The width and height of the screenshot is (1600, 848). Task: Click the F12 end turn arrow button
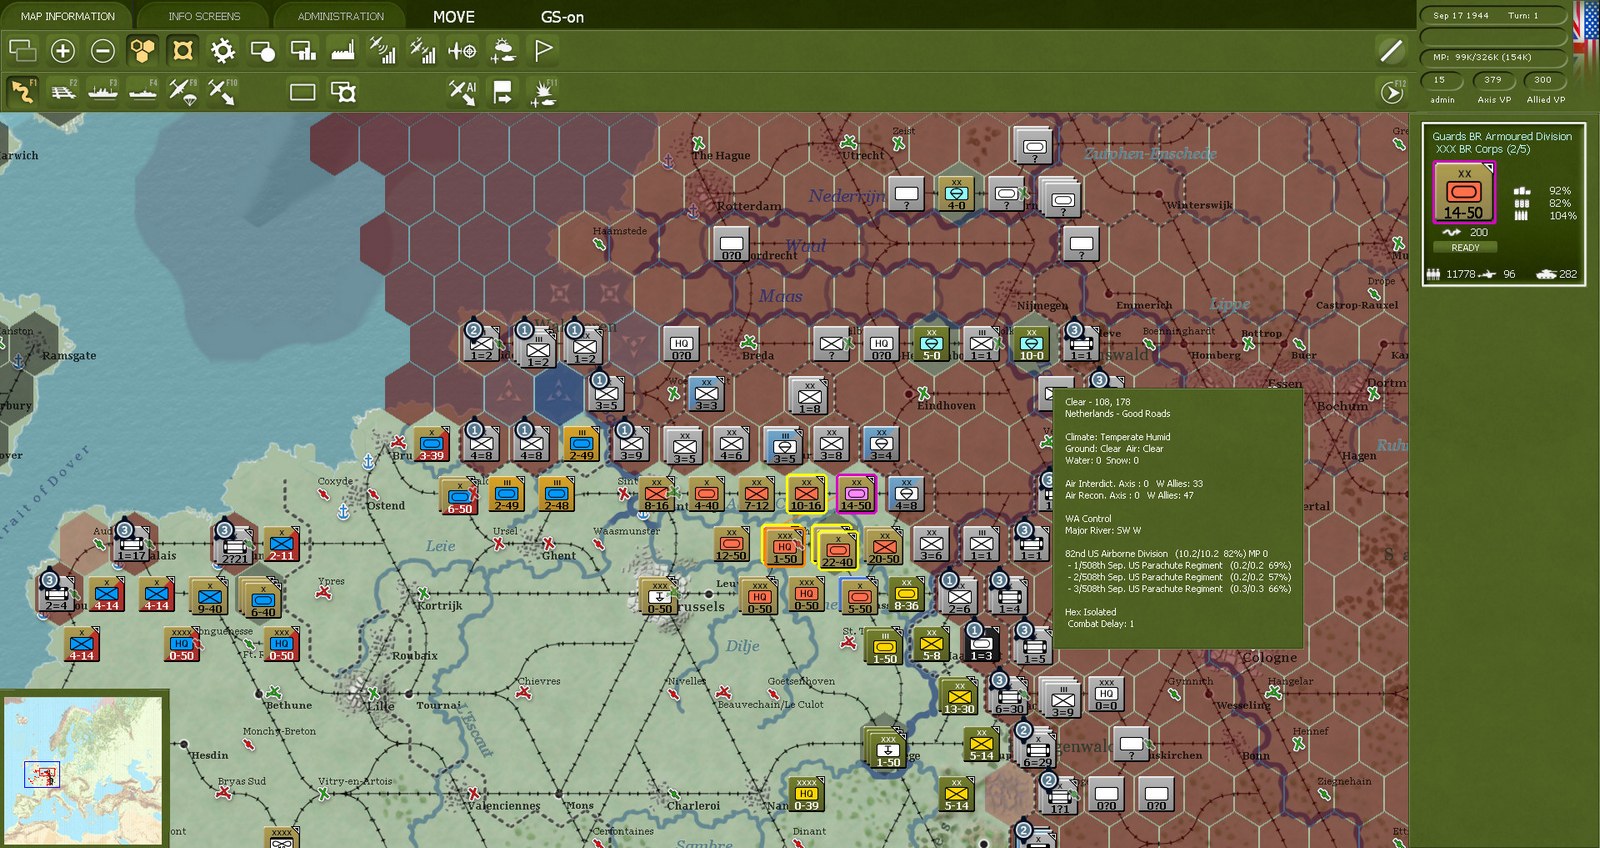point(1392,92)
